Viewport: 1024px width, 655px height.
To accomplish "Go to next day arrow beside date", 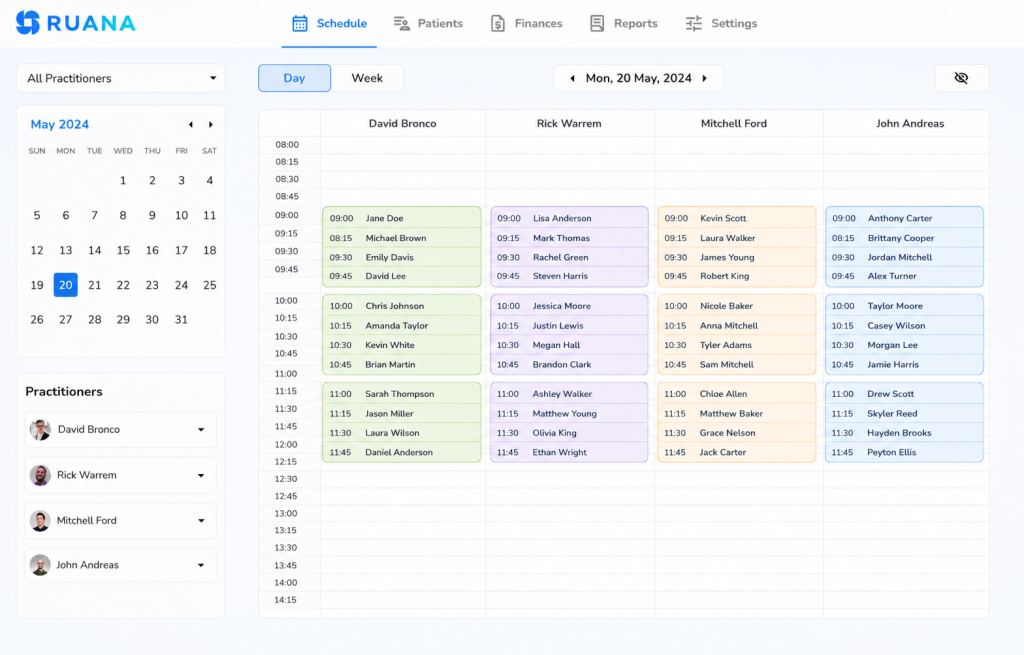I will click(705, 78).
